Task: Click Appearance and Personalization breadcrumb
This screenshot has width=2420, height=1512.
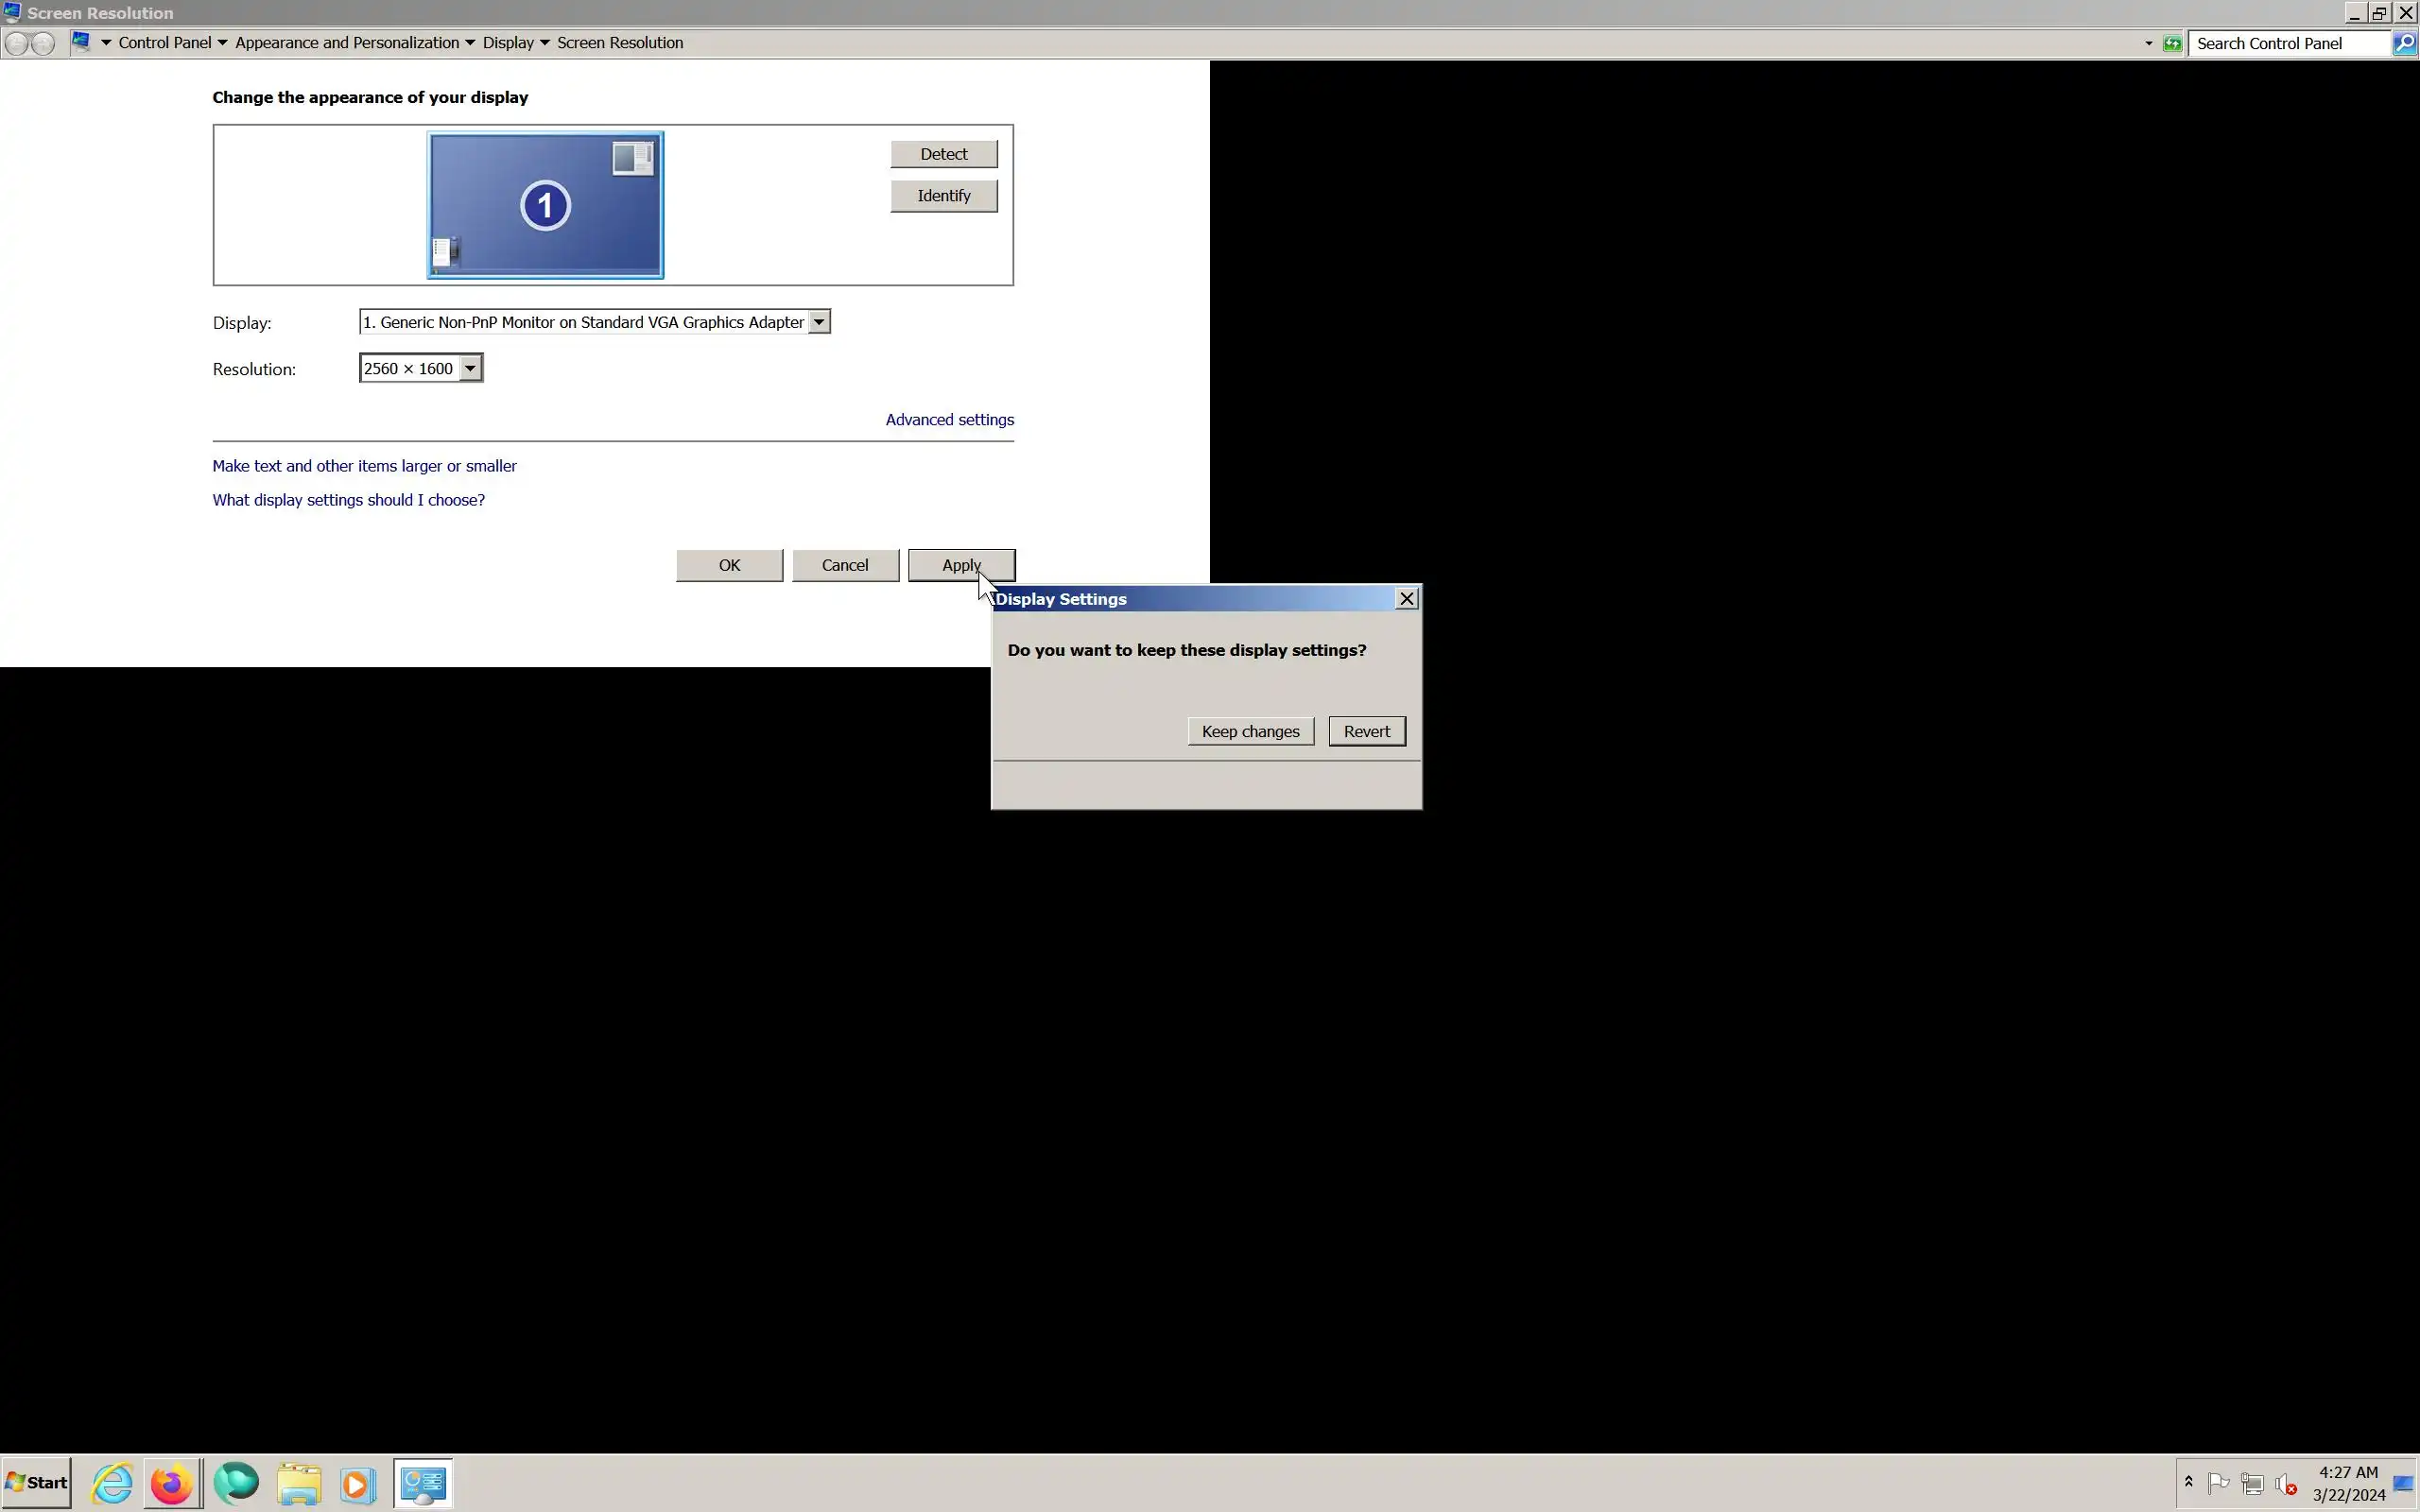Action: click(x=347, y=43)
